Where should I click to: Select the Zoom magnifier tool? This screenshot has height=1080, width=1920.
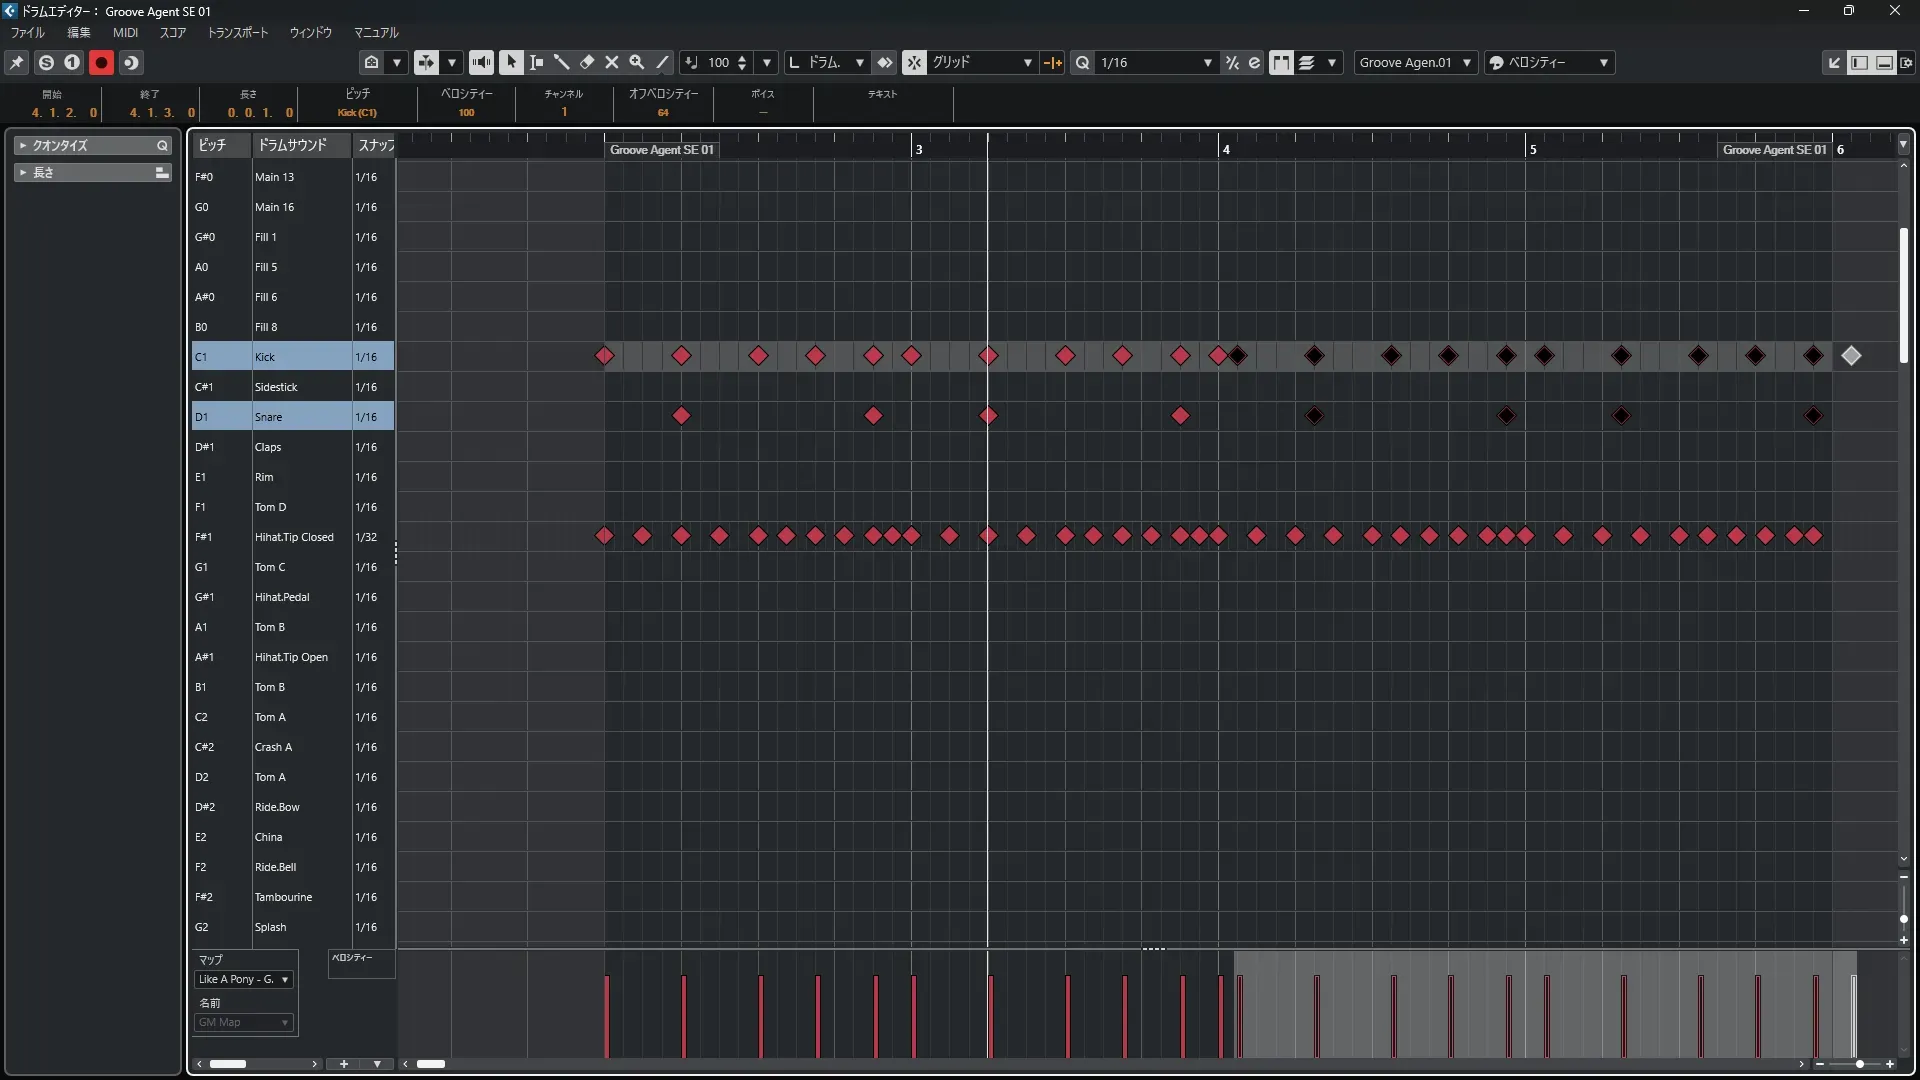point(637,62)
